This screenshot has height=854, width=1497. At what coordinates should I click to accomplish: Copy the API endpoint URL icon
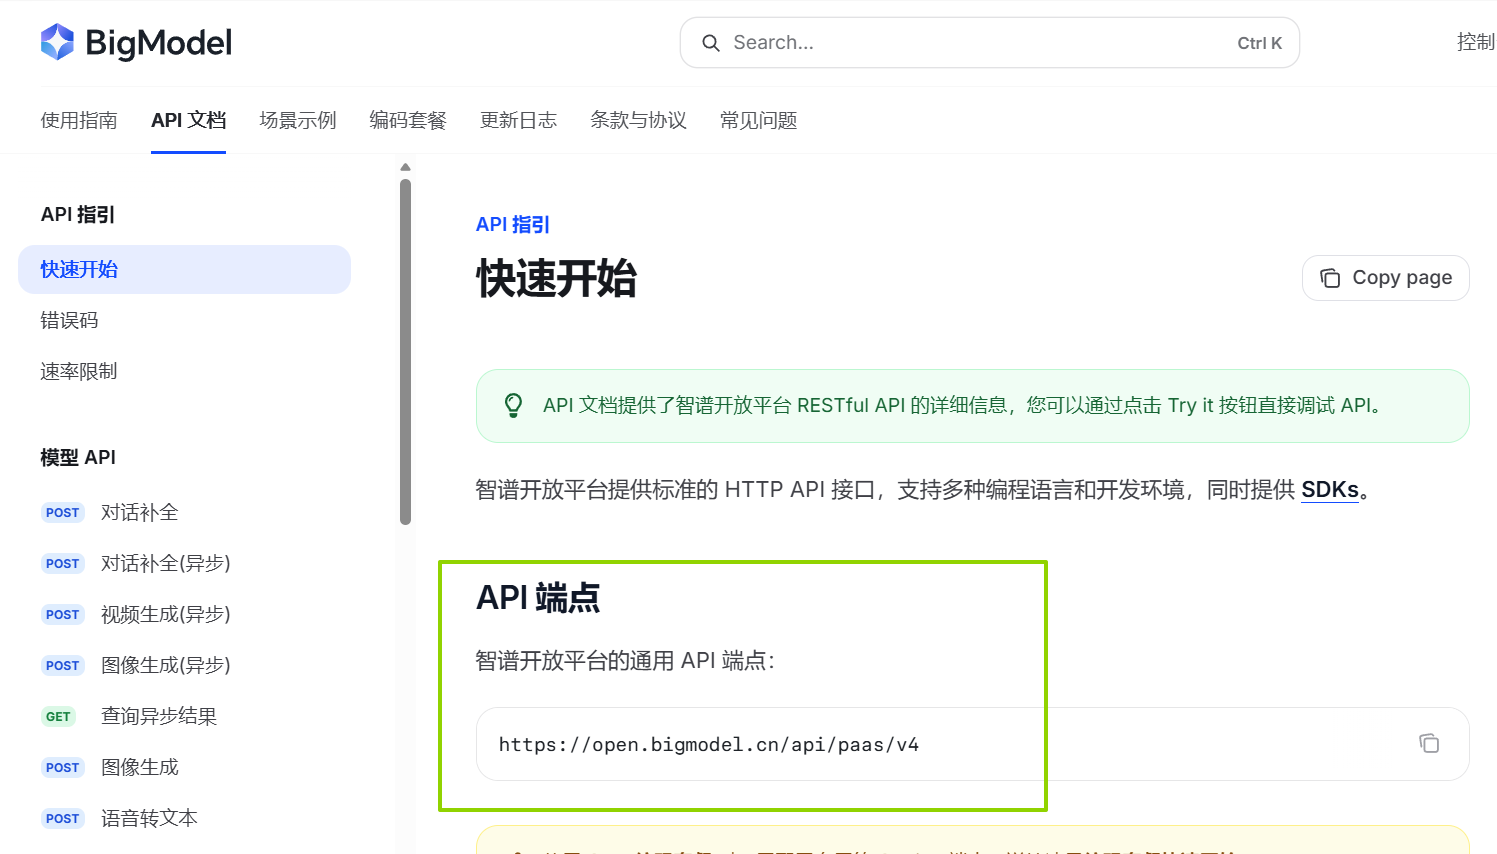coord(1429,743)
